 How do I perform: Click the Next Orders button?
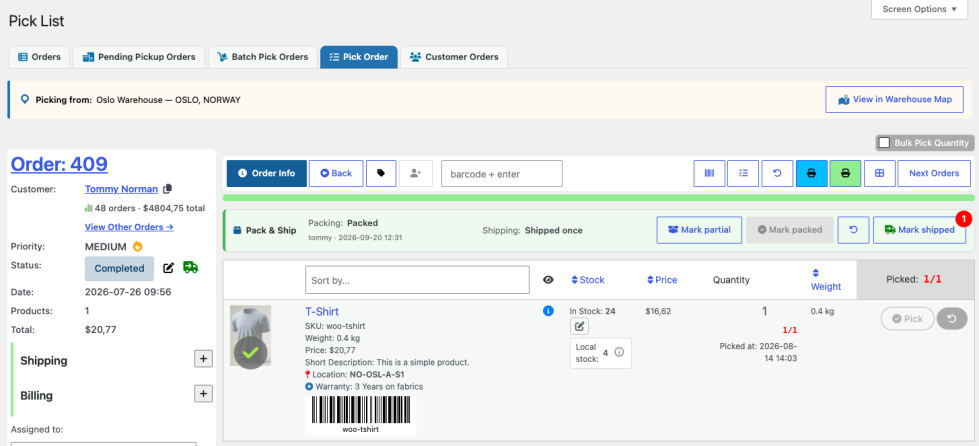(934, 174)
